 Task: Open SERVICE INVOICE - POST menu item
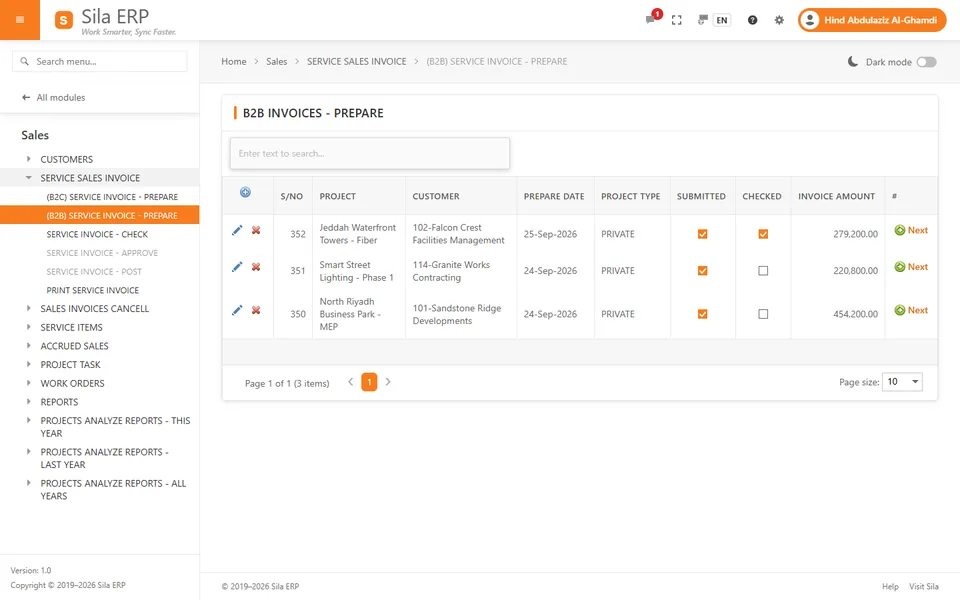tap(94, 271)
